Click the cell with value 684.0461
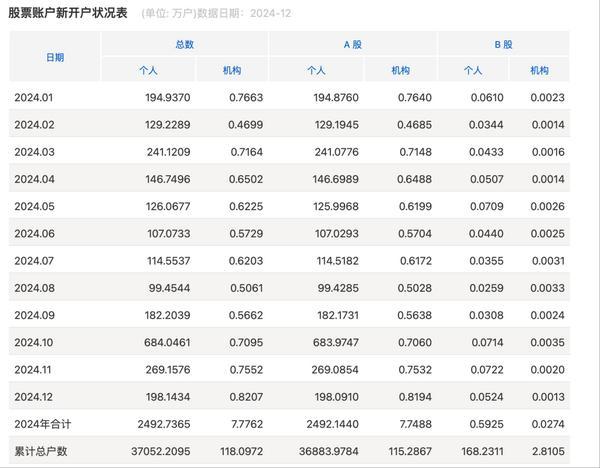This screenshot has width=600, height=468. point(163,341)
